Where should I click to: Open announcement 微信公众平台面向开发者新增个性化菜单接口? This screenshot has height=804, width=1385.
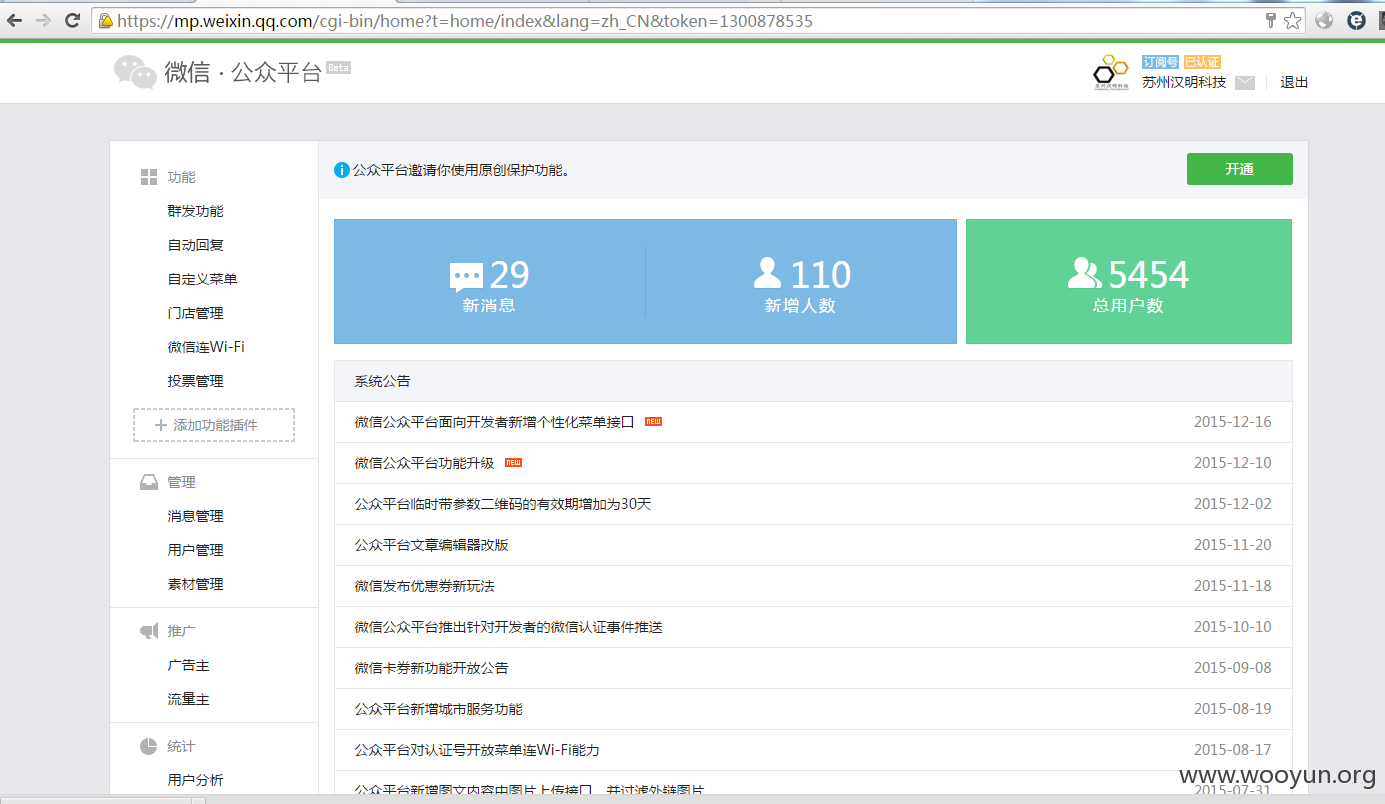(x=495, y=422)
